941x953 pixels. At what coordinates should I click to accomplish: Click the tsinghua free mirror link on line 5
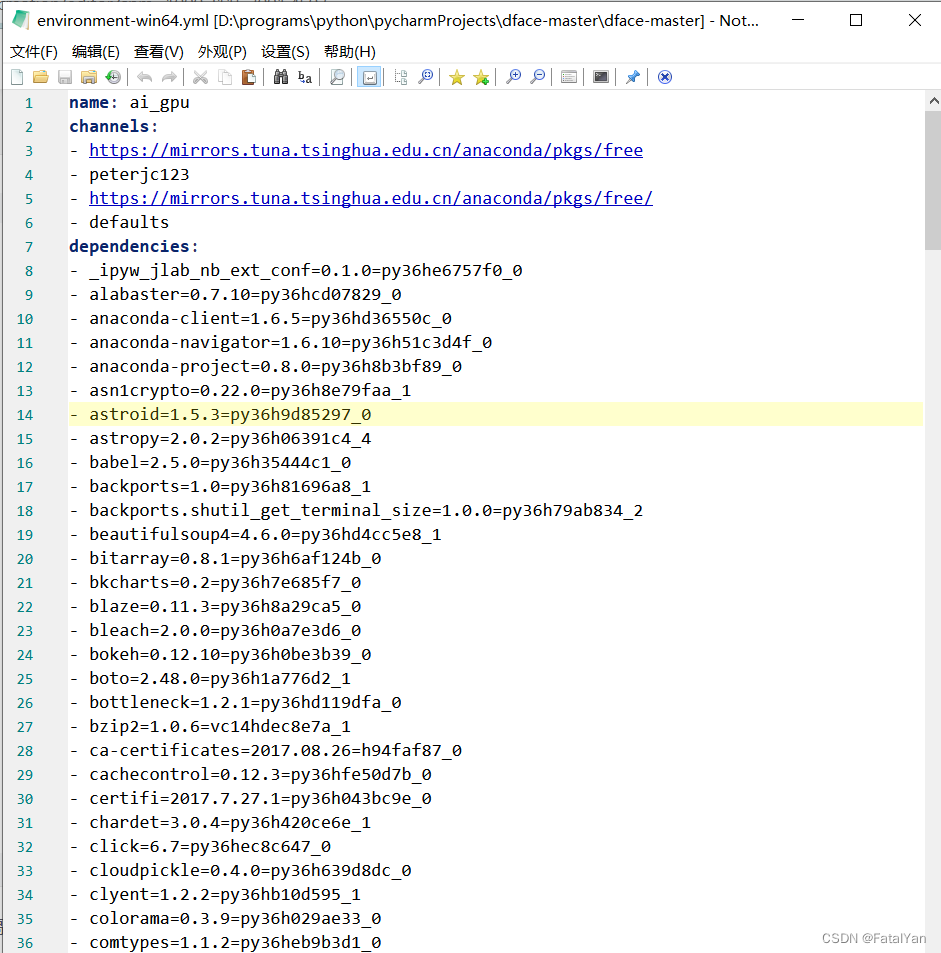[370, 198]
